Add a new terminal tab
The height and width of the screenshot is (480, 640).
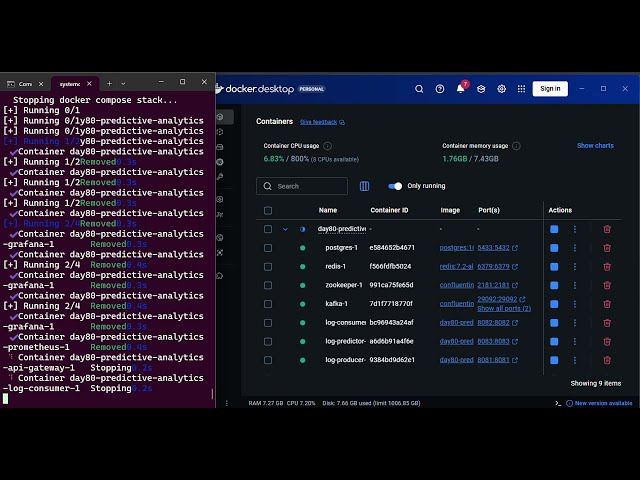coord(109,84)
